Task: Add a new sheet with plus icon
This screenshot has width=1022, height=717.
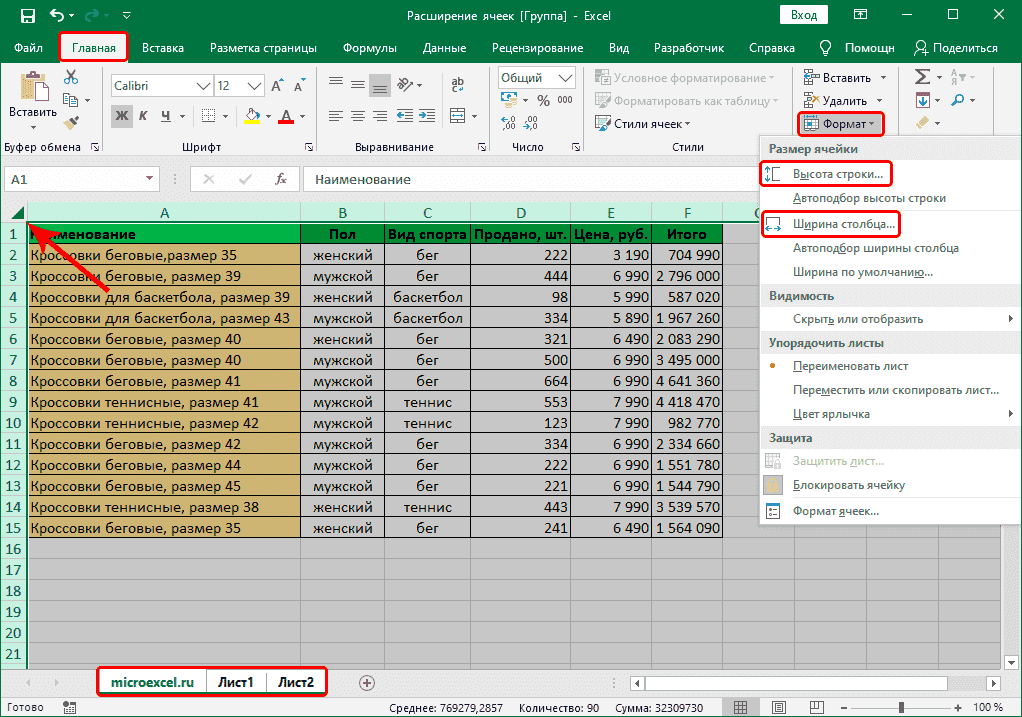Action: coord(367,682)
